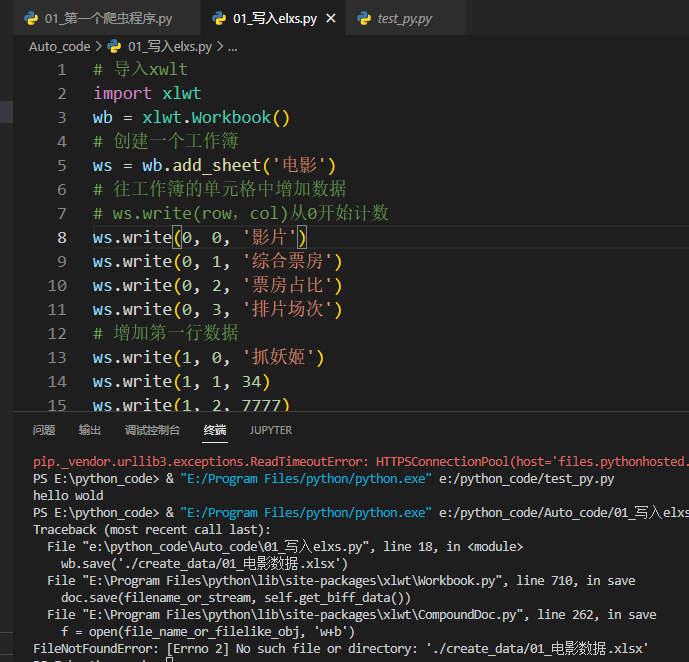Click 'Traceback (most recent call last):' line
Screen dimensions: 689x662
152,529
